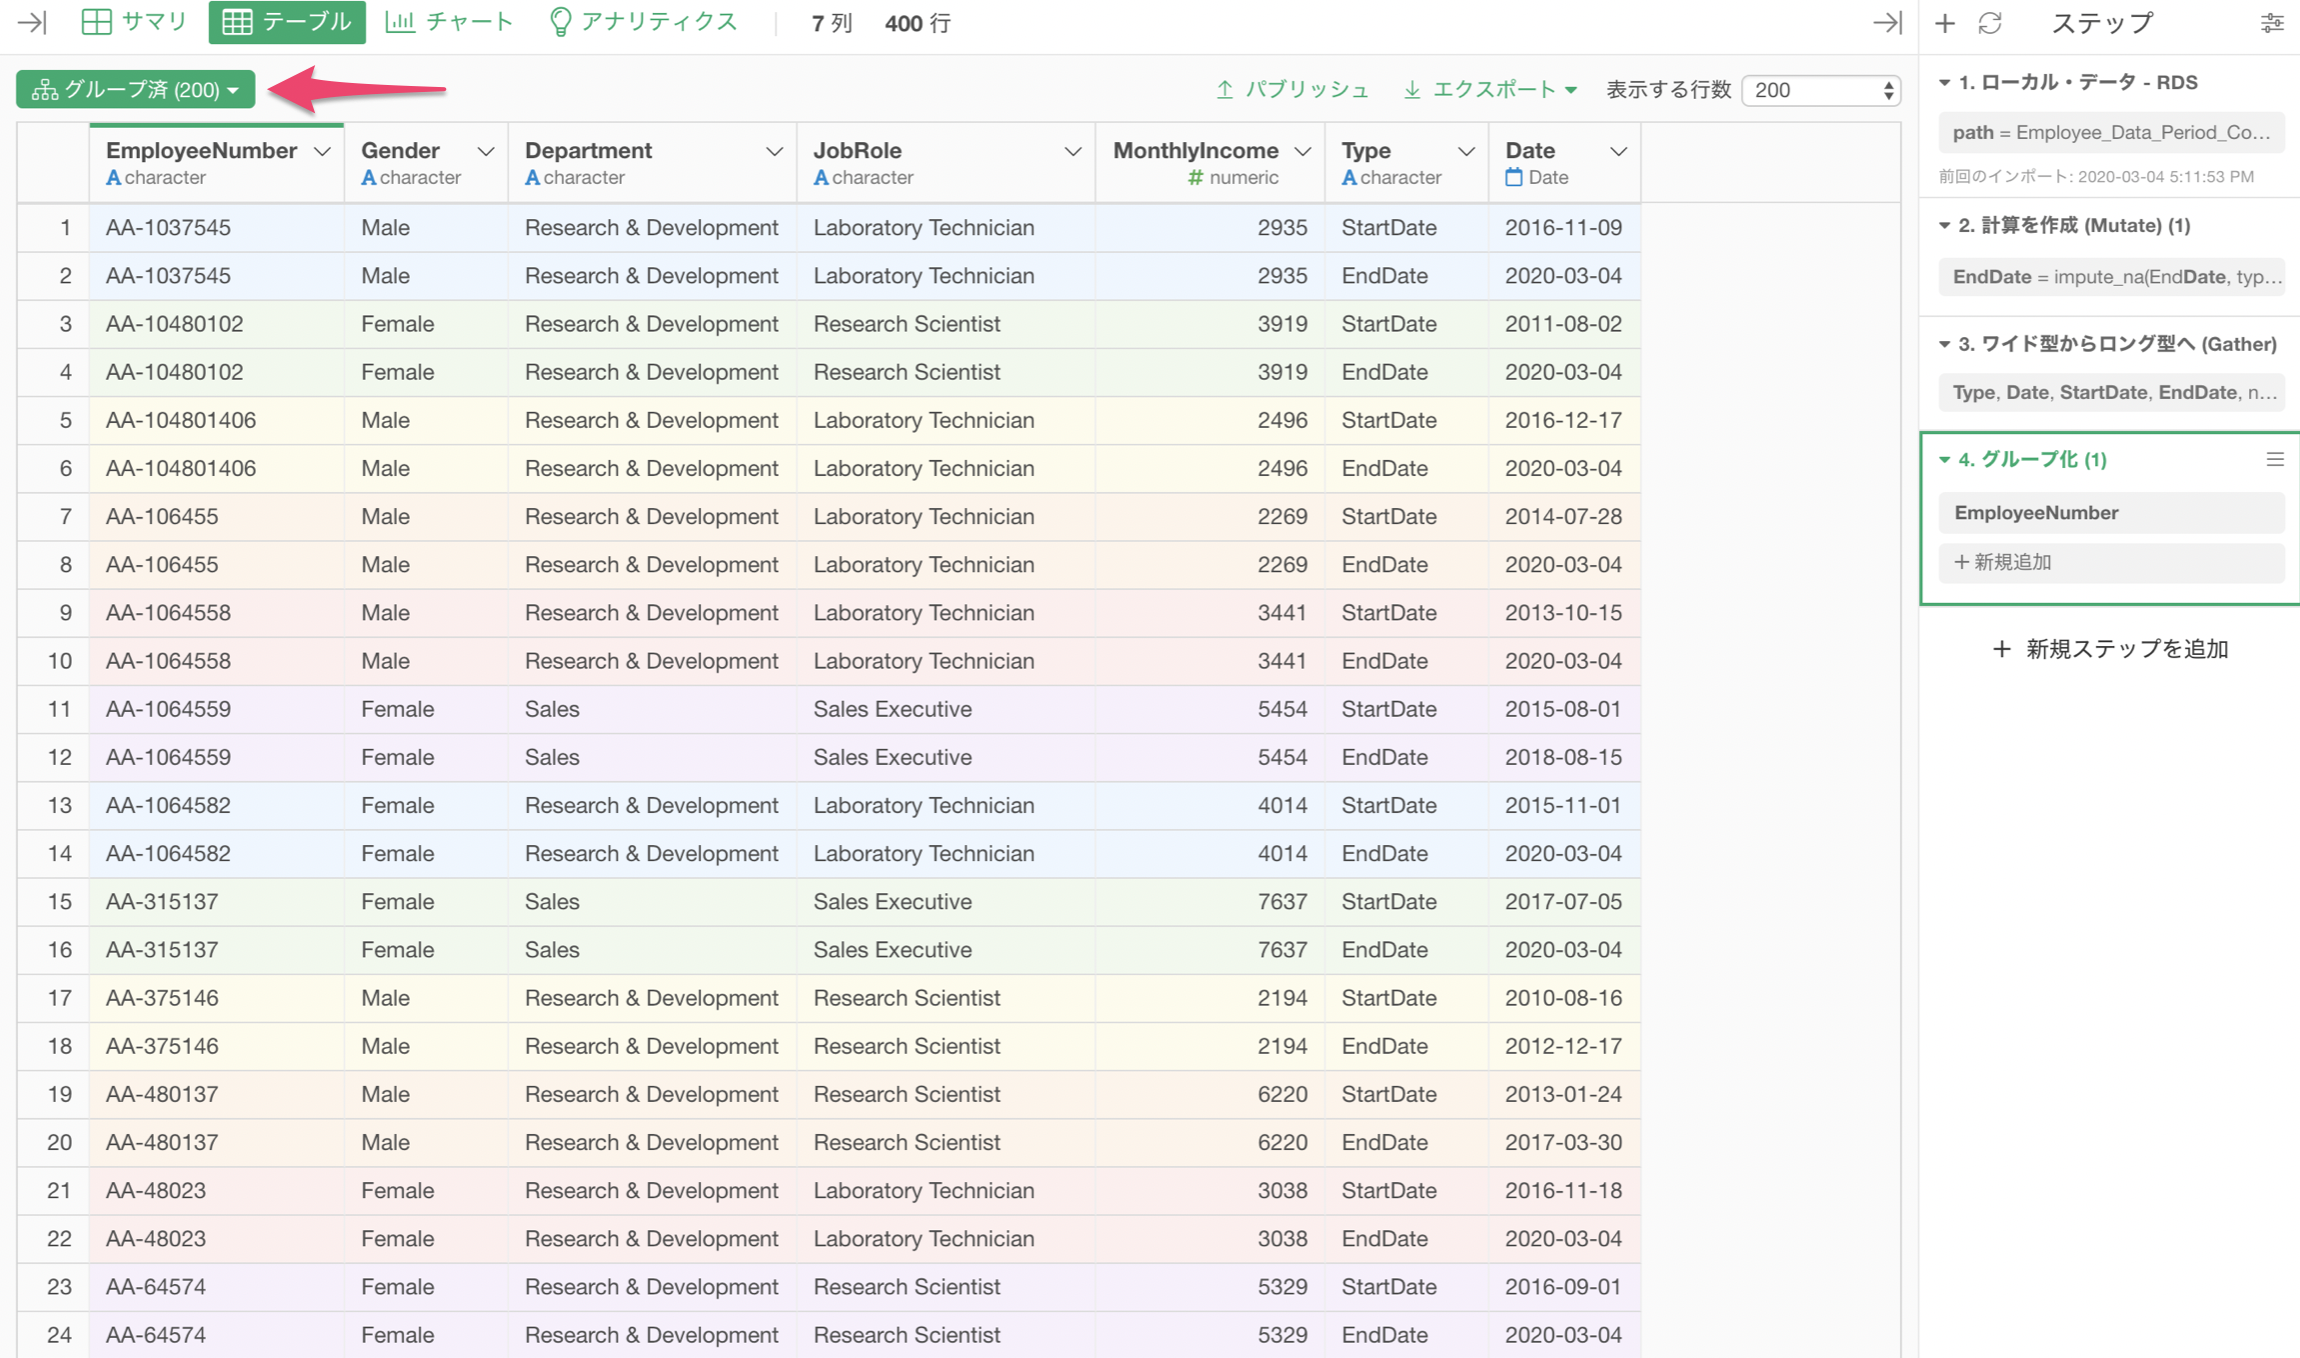This screenshot has height=1358, width=2300.
Task: Select the EndDate = impute_na token
Action: [2112, 276]
